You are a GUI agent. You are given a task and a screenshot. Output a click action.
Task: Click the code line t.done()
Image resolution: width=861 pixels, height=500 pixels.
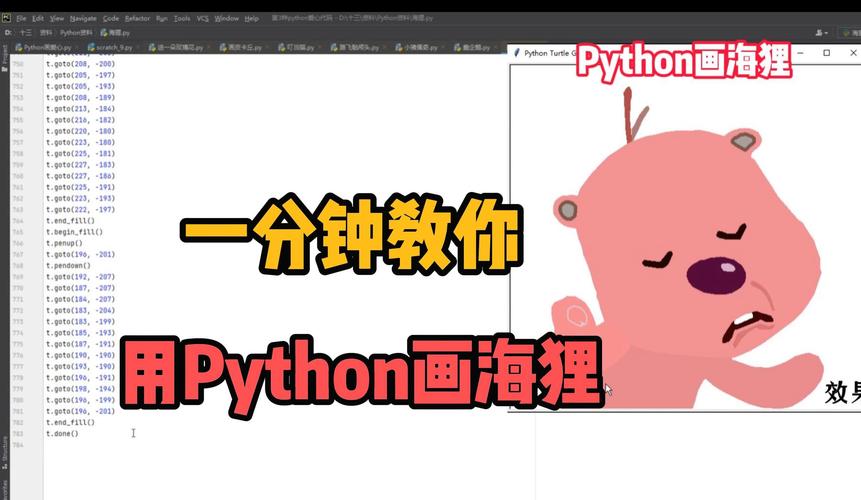(x=62, y=434)
